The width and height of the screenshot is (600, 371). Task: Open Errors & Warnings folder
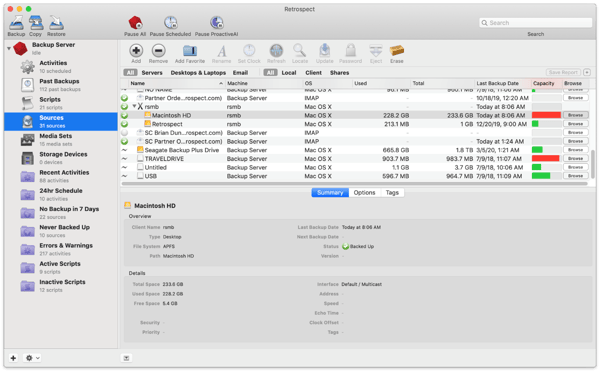coord(61,249)
